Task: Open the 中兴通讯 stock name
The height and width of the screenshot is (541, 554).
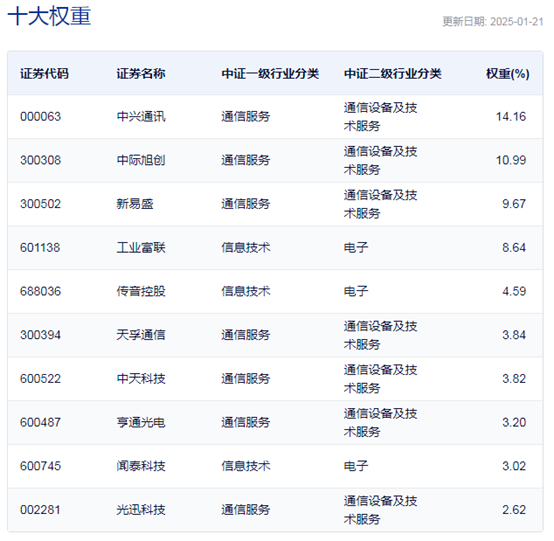Action: point(141,117)
